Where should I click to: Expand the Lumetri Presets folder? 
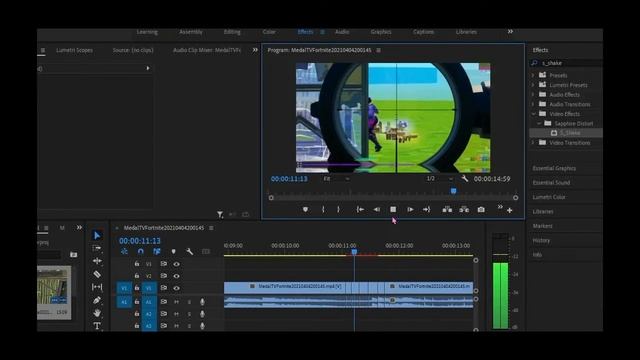point(533,85)
